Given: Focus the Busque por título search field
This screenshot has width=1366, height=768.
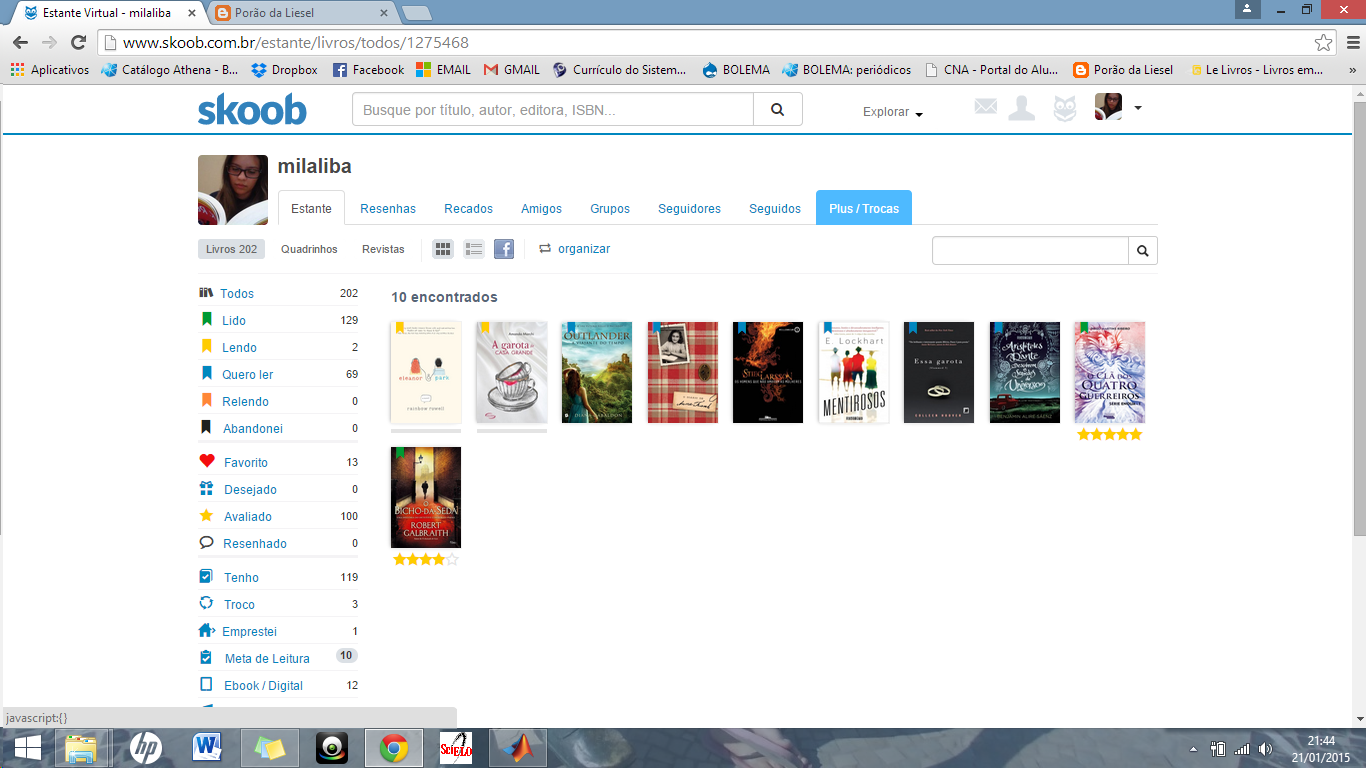Looking at the screenshot, I should point(552,110).
